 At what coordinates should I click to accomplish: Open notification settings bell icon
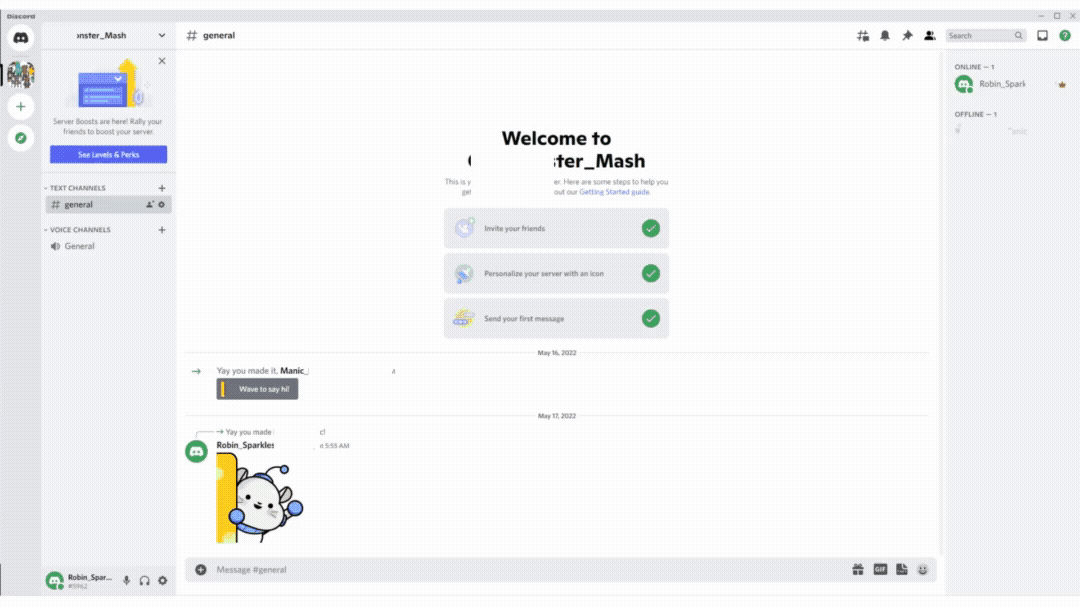click(885, 36)
